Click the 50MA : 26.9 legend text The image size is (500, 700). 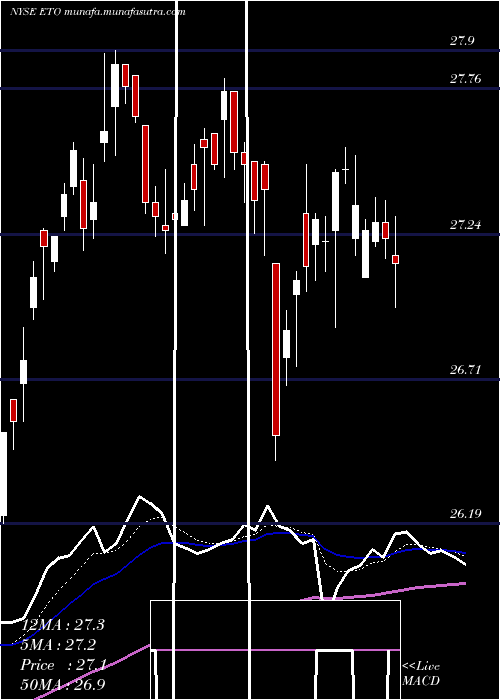pos(63,685)
